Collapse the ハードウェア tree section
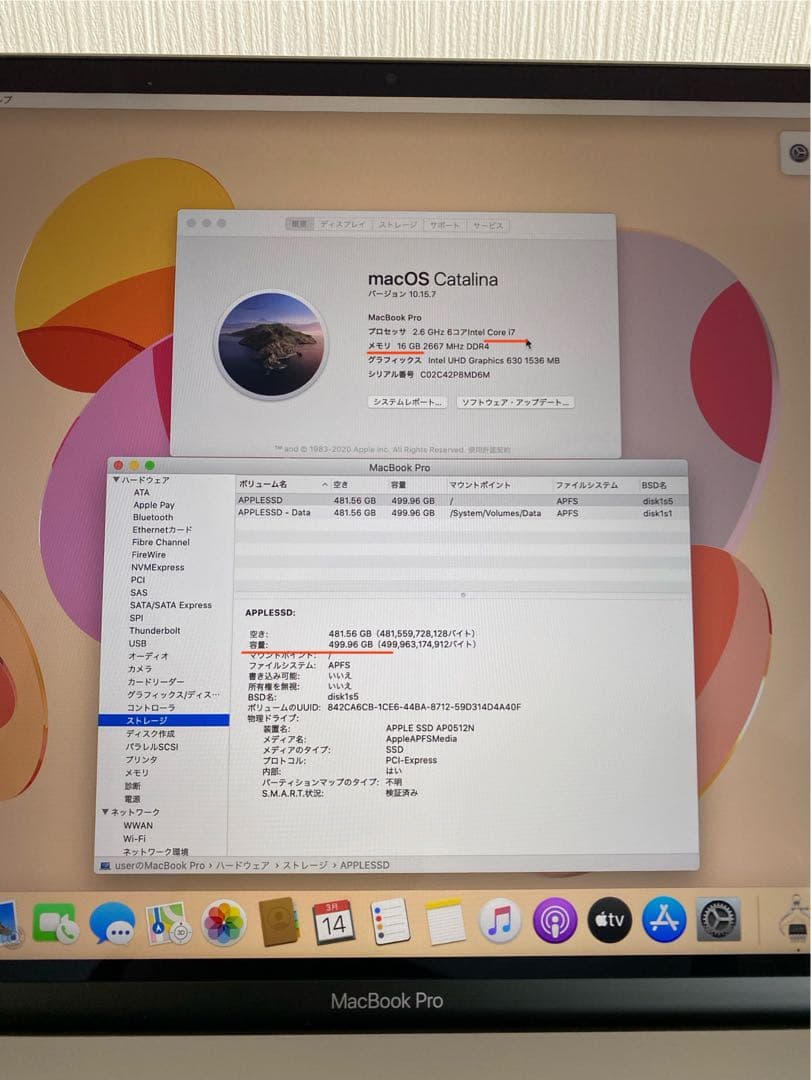811x1080 pixels. click(116, 479)
